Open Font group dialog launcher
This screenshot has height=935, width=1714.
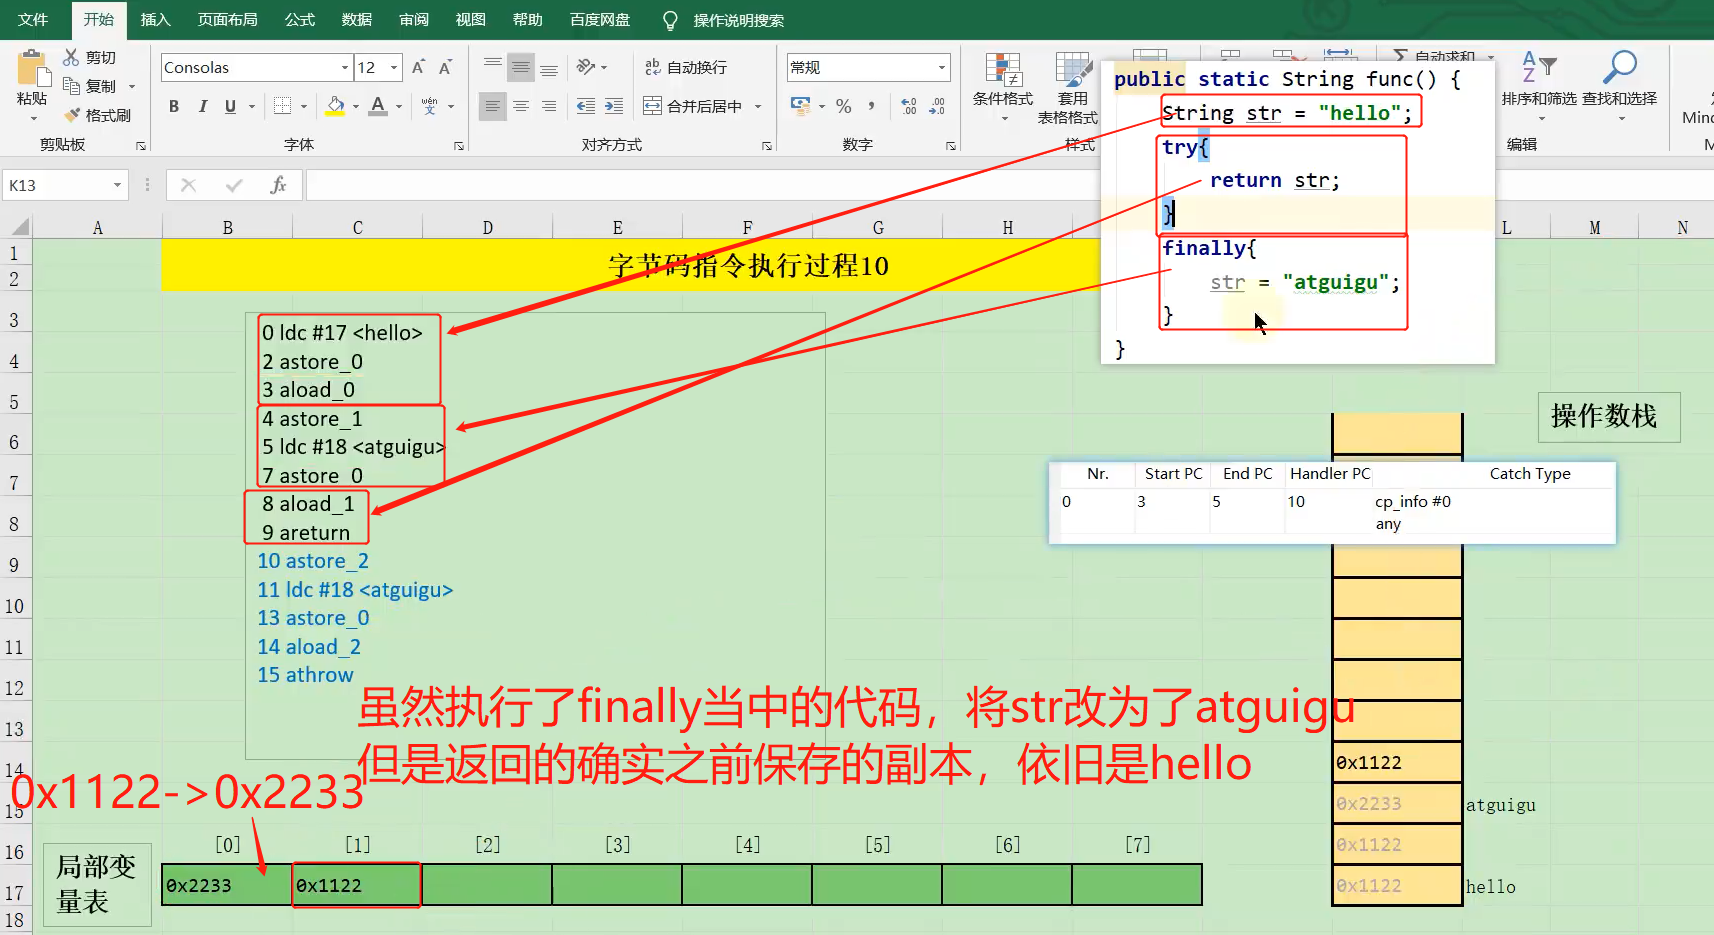(459, 146)
